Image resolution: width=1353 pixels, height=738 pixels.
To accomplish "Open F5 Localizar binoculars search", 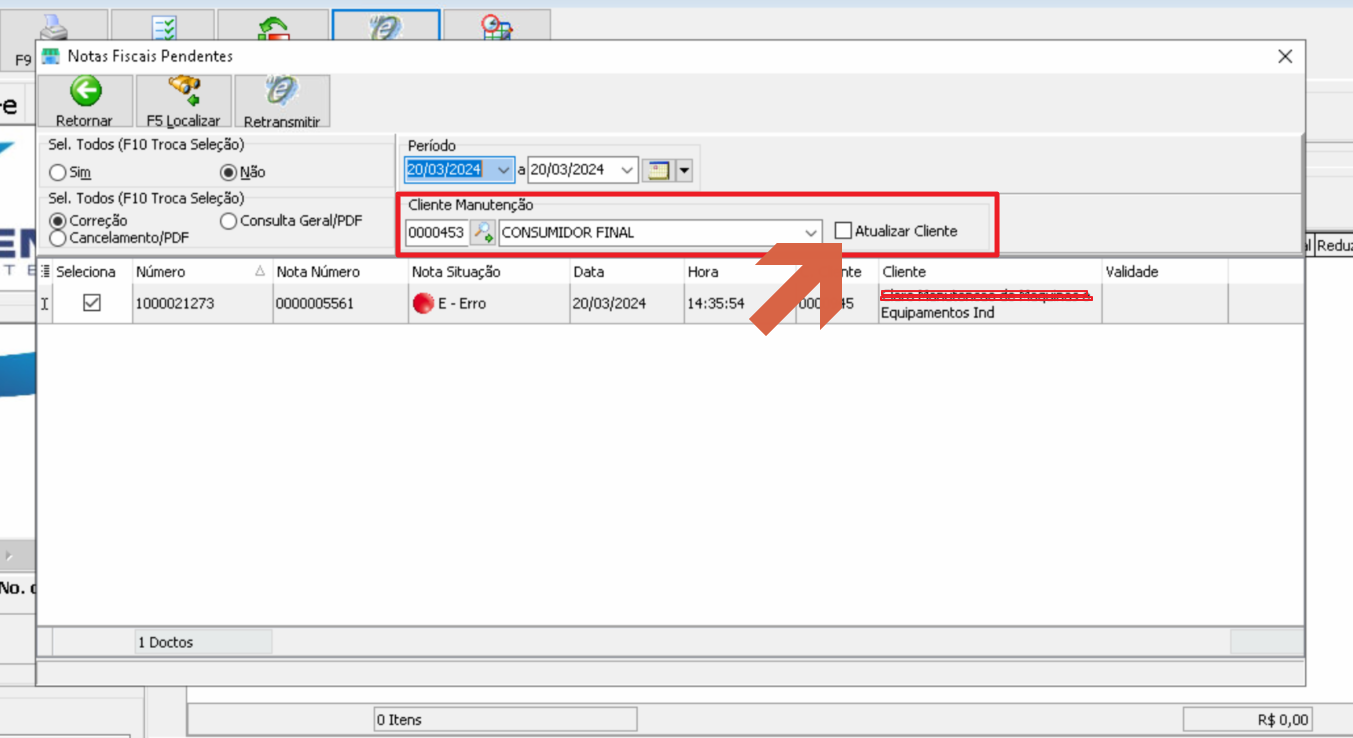I will coord(183,101).
